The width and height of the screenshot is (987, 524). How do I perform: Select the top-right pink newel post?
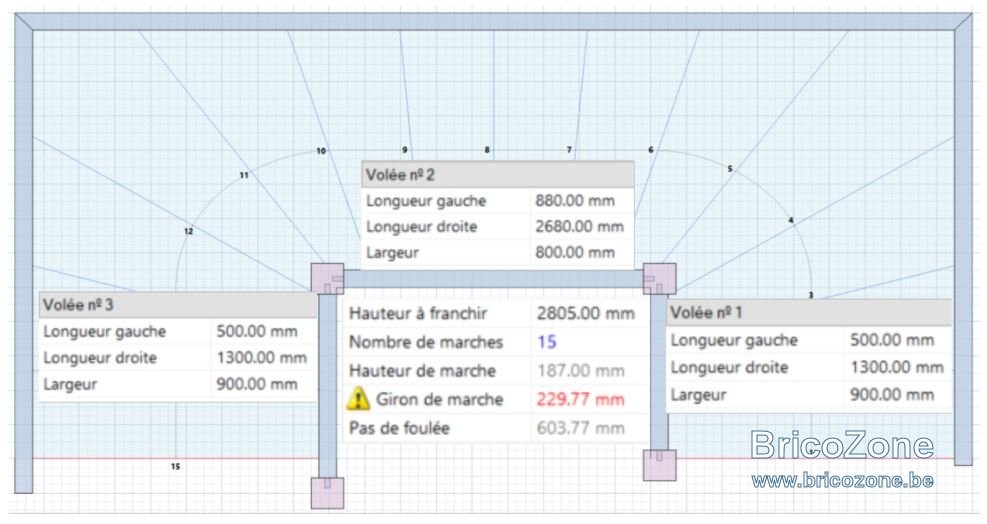click(660, 279)
